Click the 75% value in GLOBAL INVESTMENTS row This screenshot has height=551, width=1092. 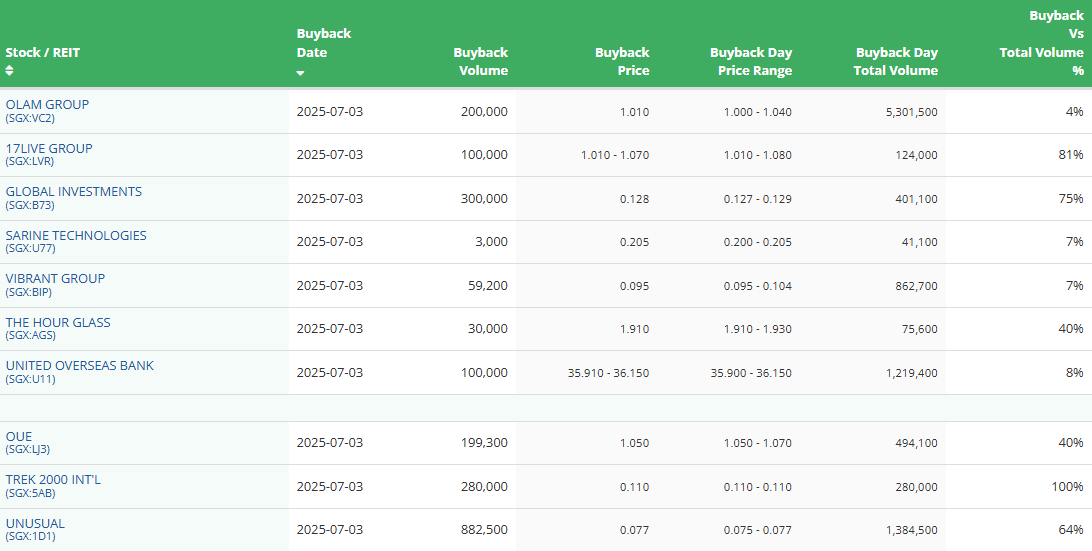point(1071,199)
